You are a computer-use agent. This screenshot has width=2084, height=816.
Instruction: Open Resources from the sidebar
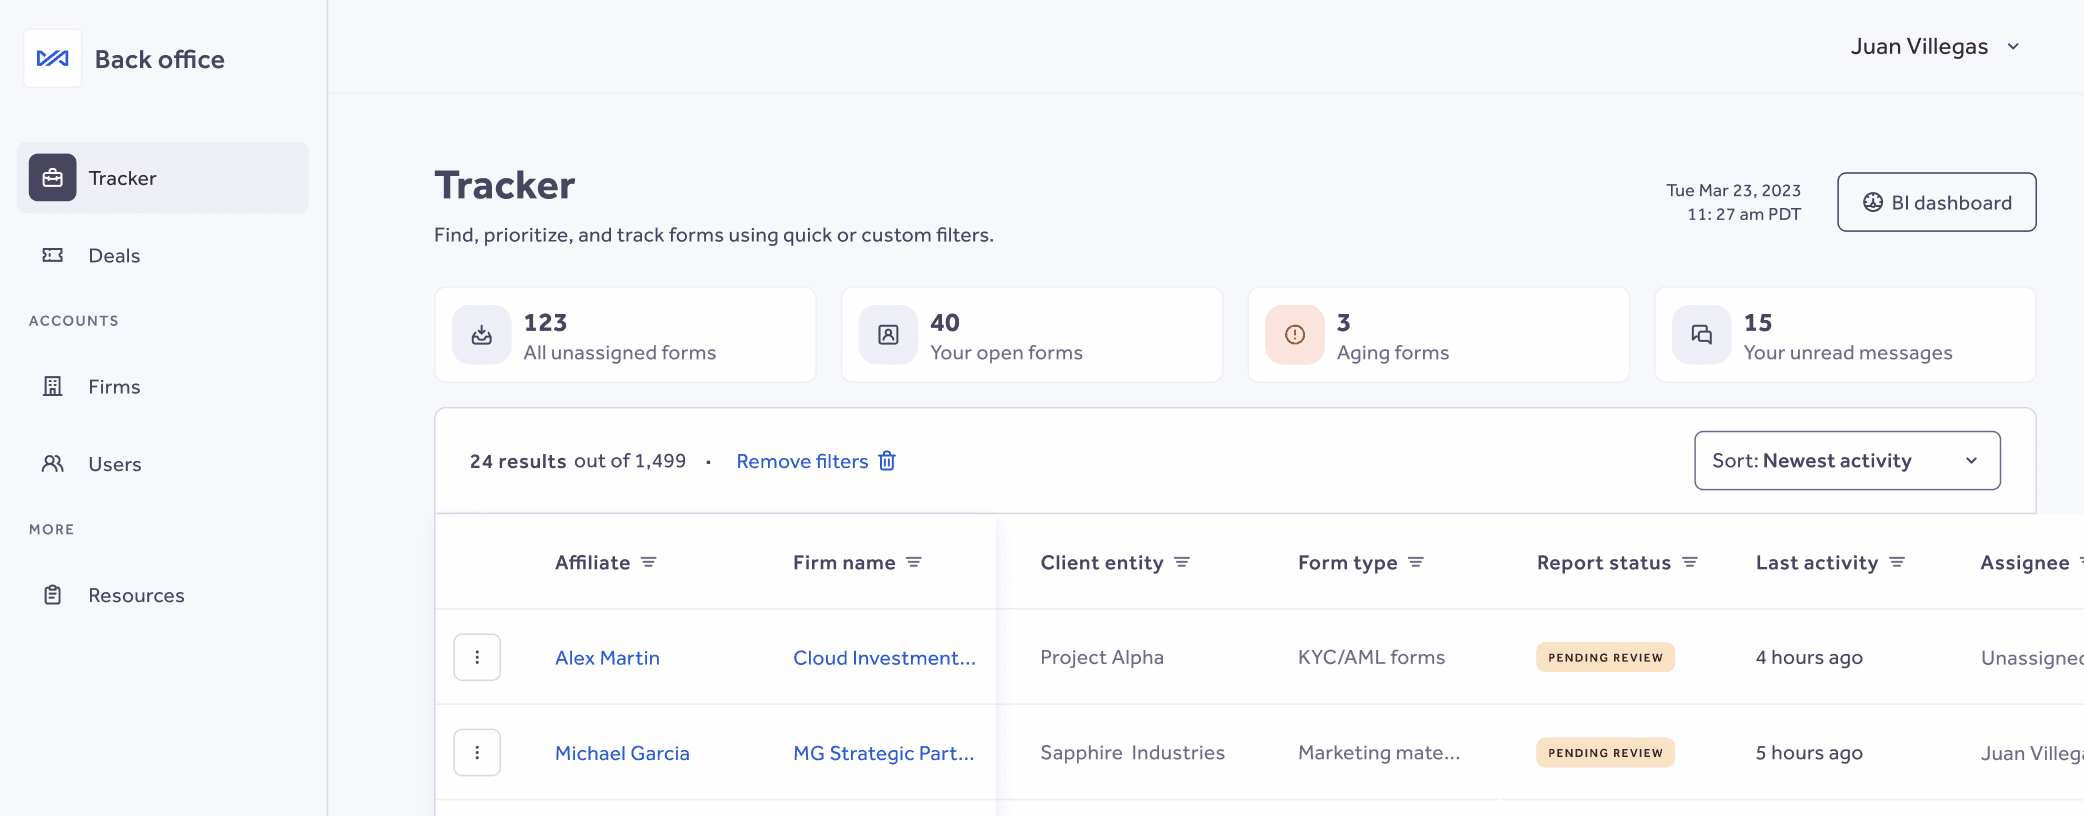(136, 596)
